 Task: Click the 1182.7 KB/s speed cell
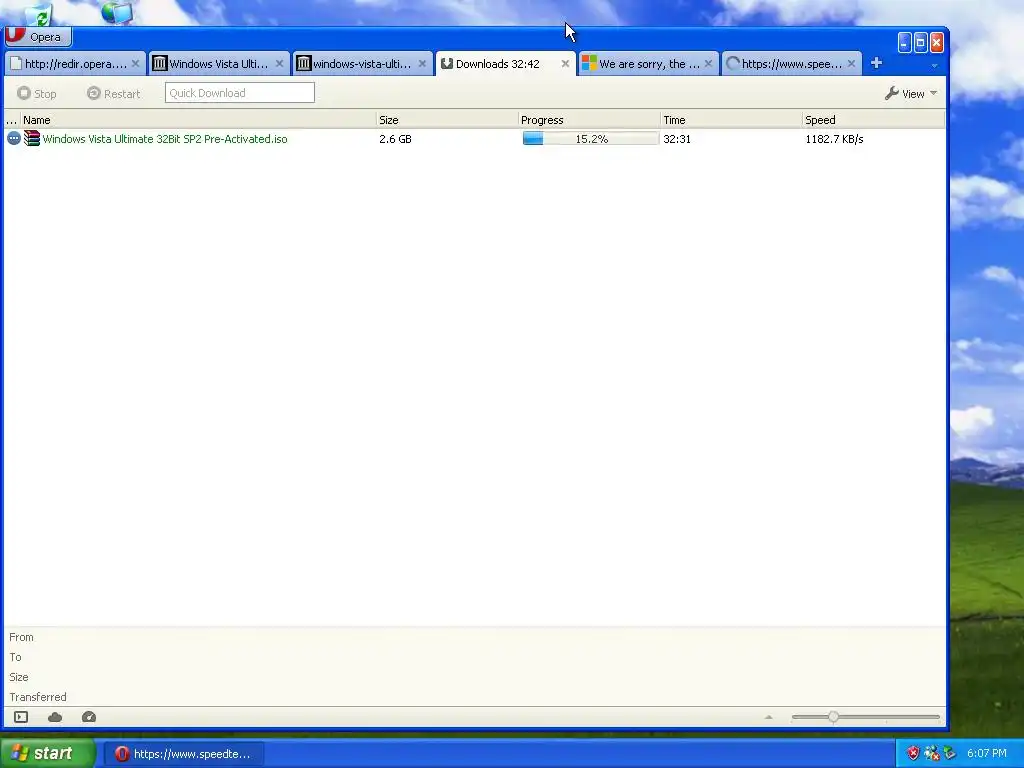pos(834,139)
